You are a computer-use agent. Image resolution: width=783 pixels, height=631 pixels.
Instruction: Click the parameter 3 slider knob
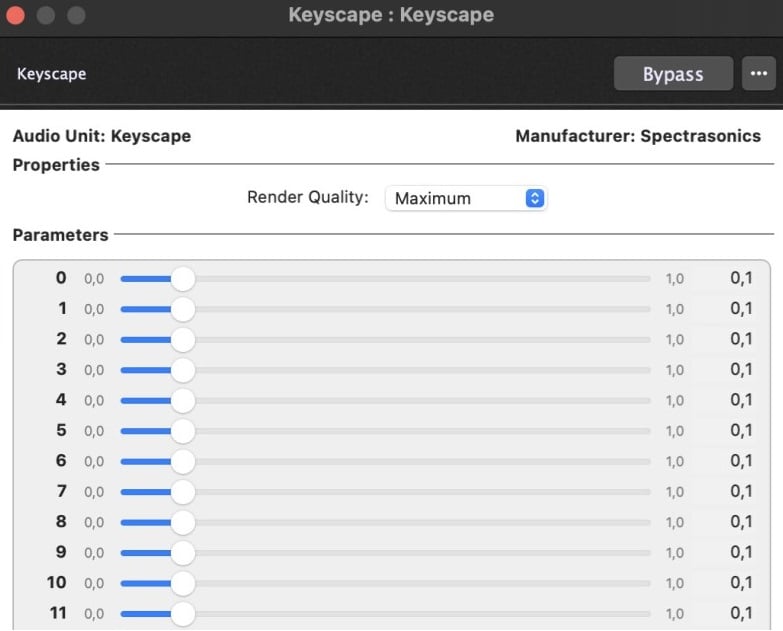(183, 370)
